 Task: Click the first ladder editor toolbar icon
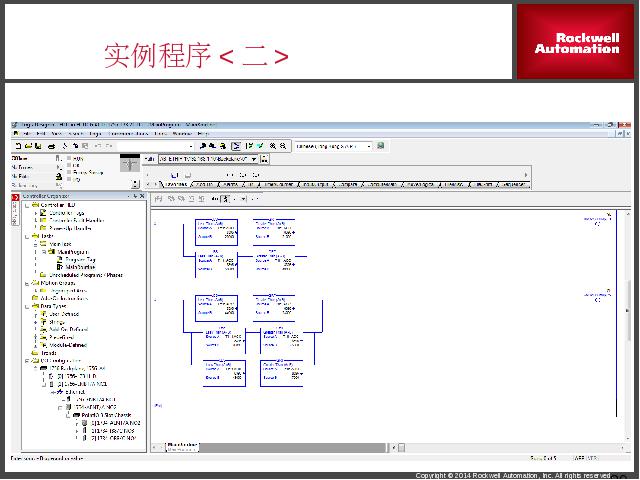[x=158, y=199]
